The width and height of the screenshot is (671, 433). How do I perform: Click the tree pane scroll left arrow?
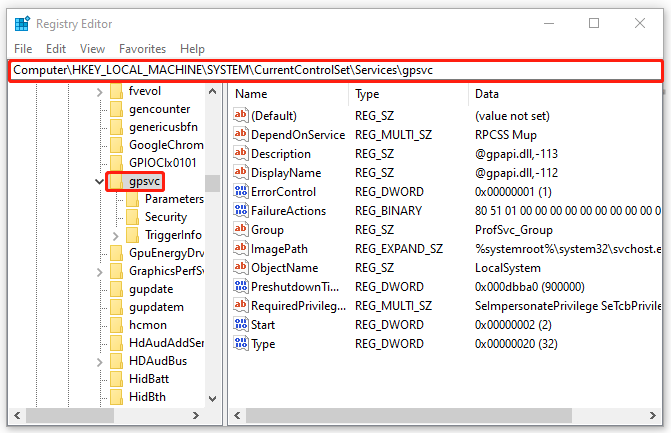pyautogui.click(x=18, y=415)
